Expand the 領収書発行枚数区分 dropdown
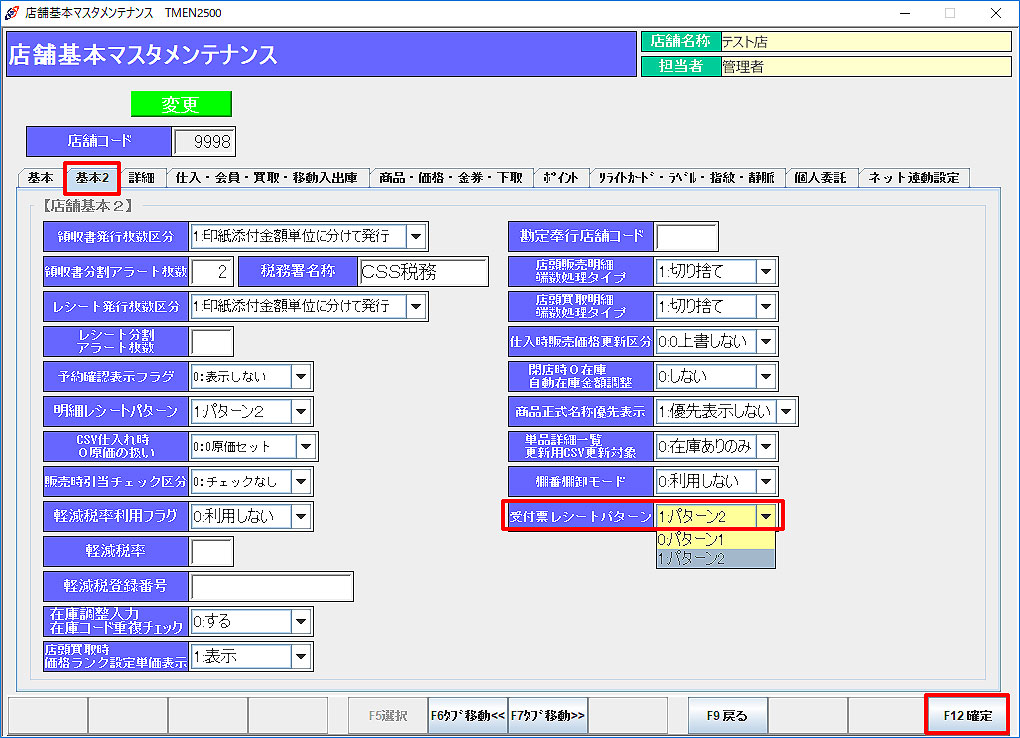Viewport: 1020px width, 738px height. pyautogui.click(x=416, y=237)
